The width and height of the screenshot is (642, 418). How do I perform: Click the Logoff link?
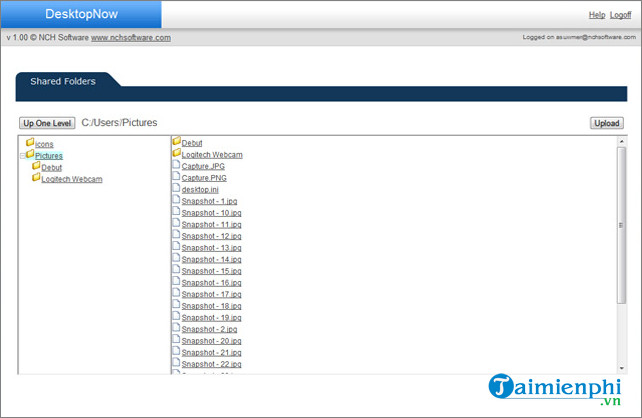621,15
